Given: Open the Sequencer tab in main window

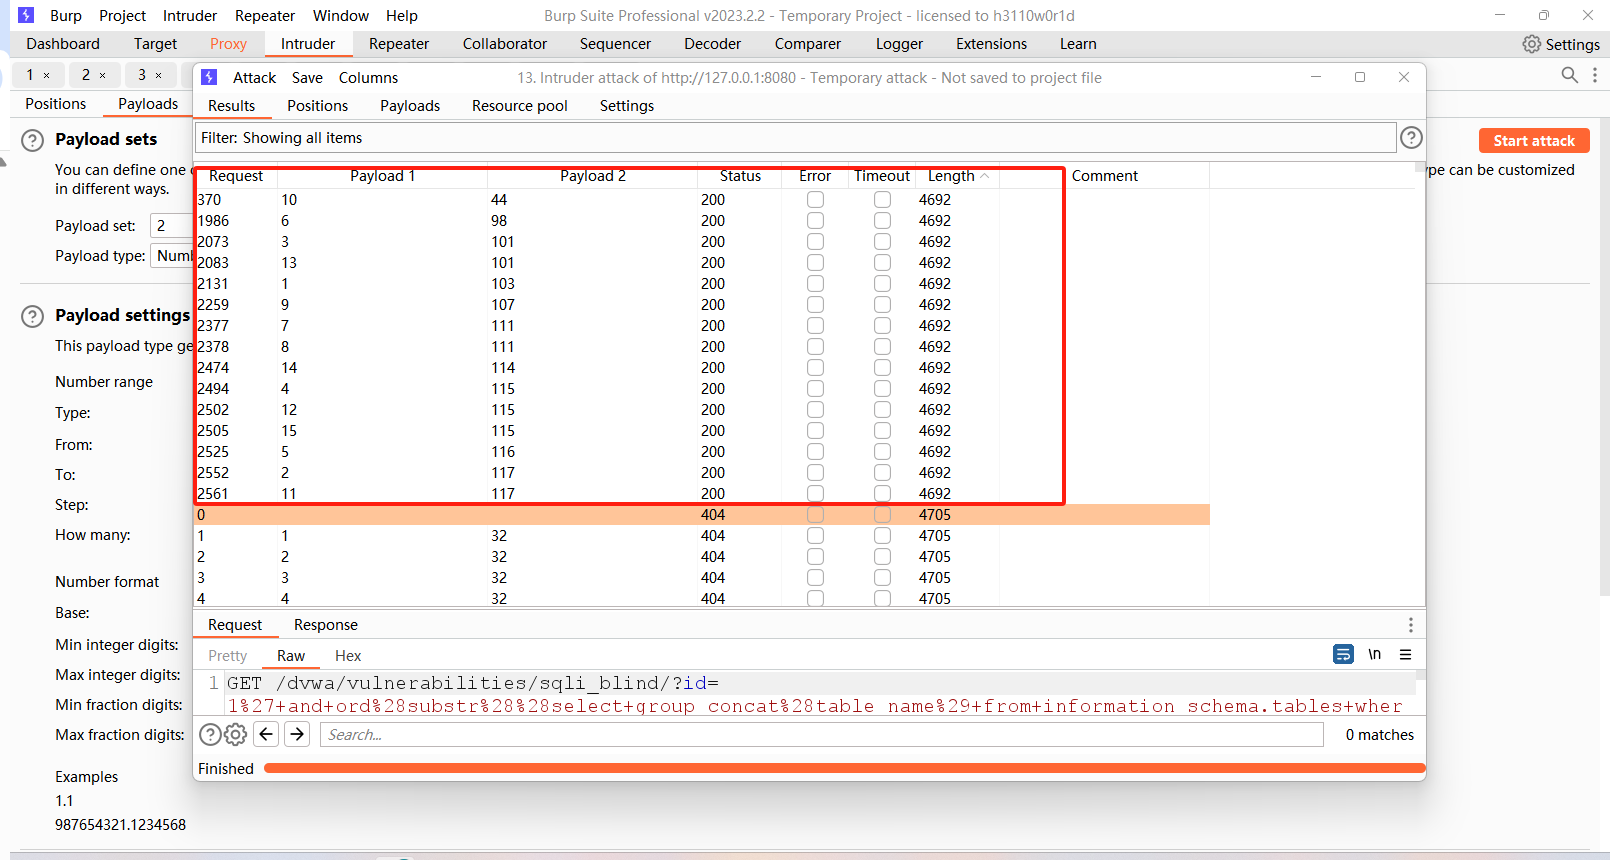Looking at the screenshot, I should pos(615,44).
